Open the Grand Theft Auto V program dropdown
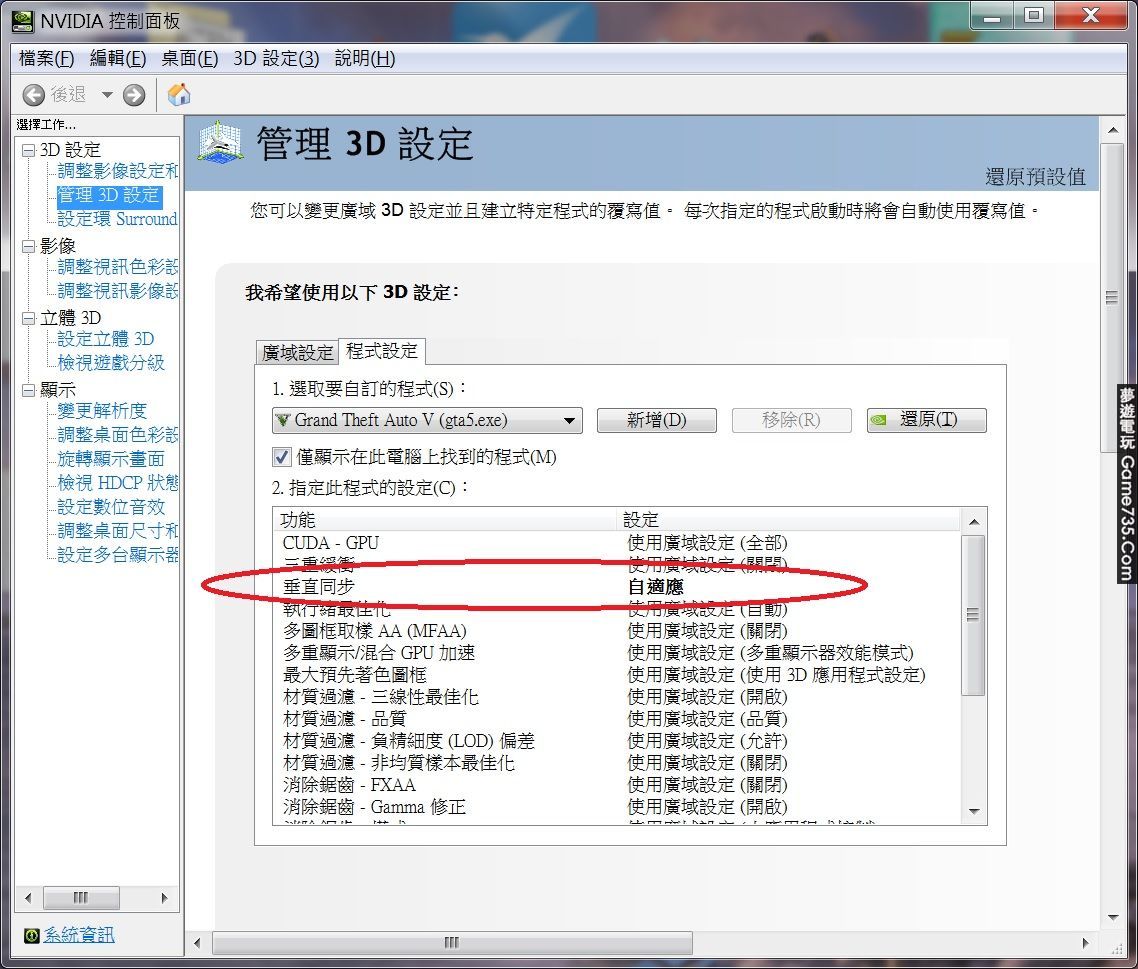 427,420
